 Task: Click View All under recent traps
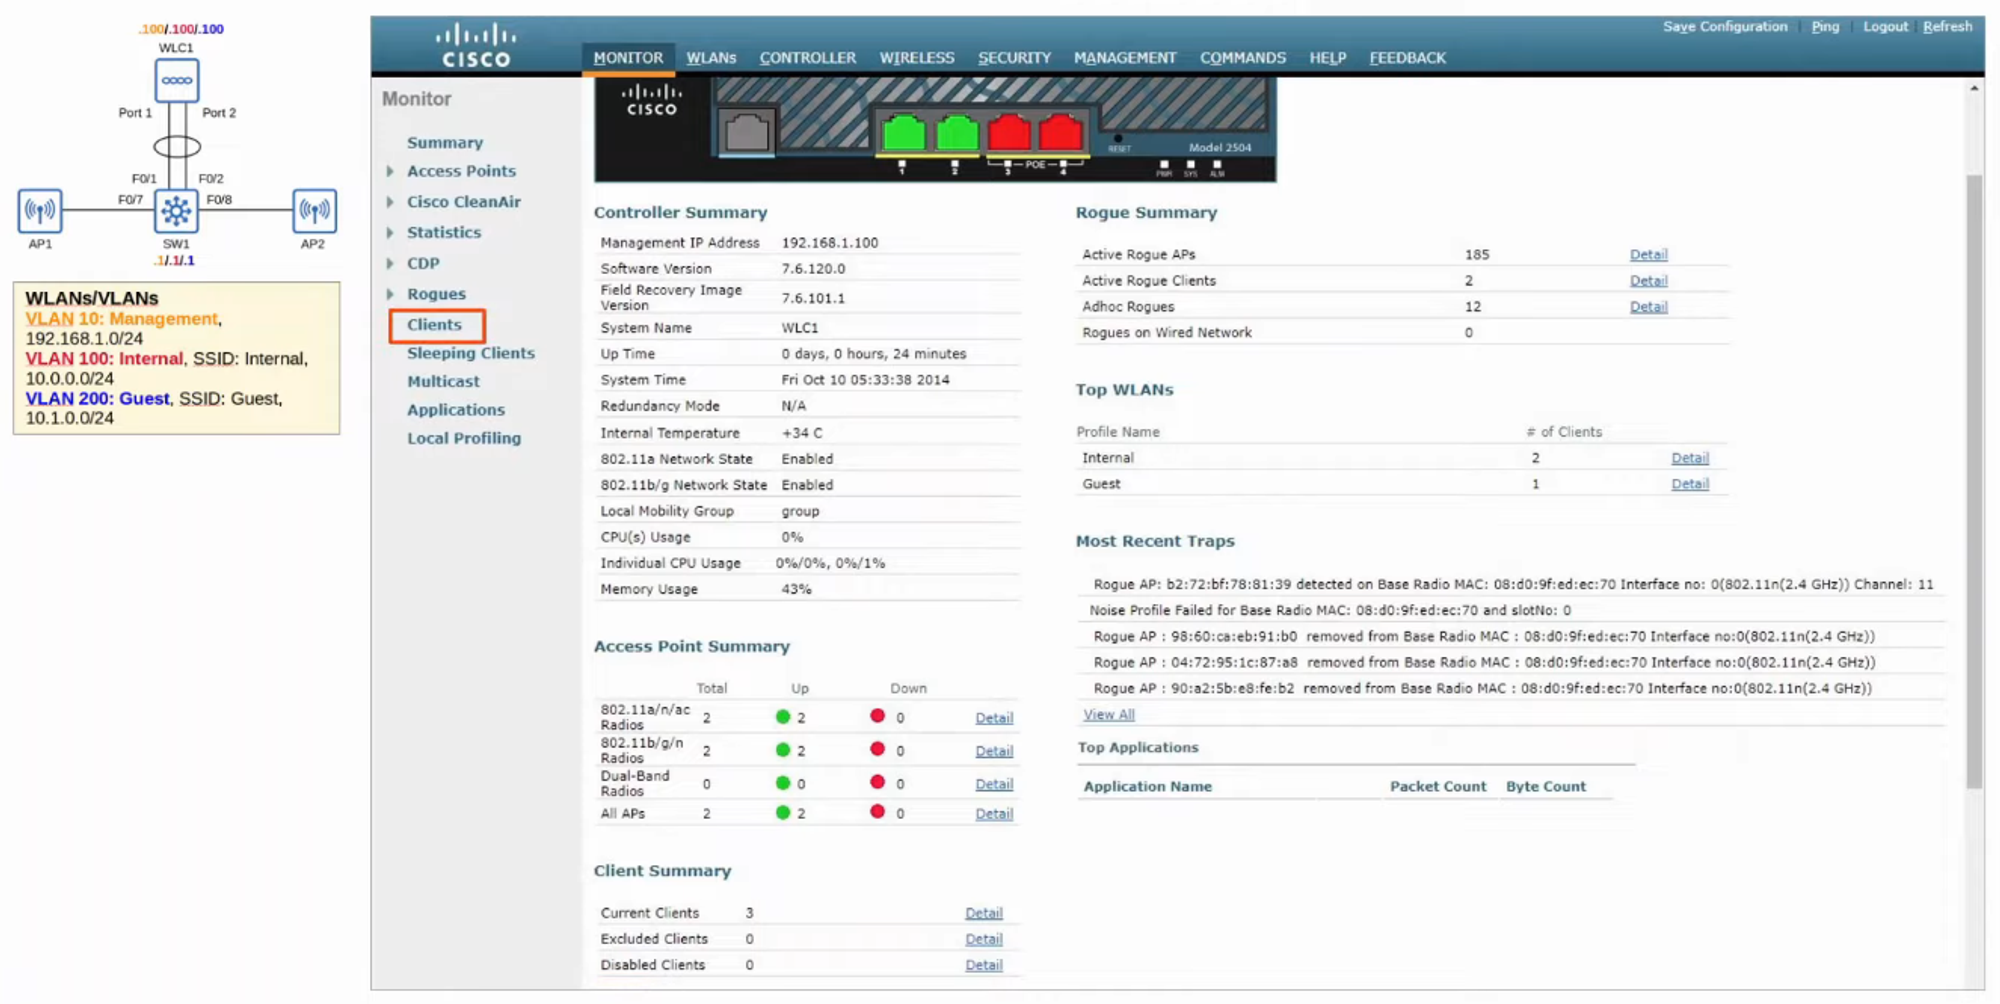(x=1109, y=715)
